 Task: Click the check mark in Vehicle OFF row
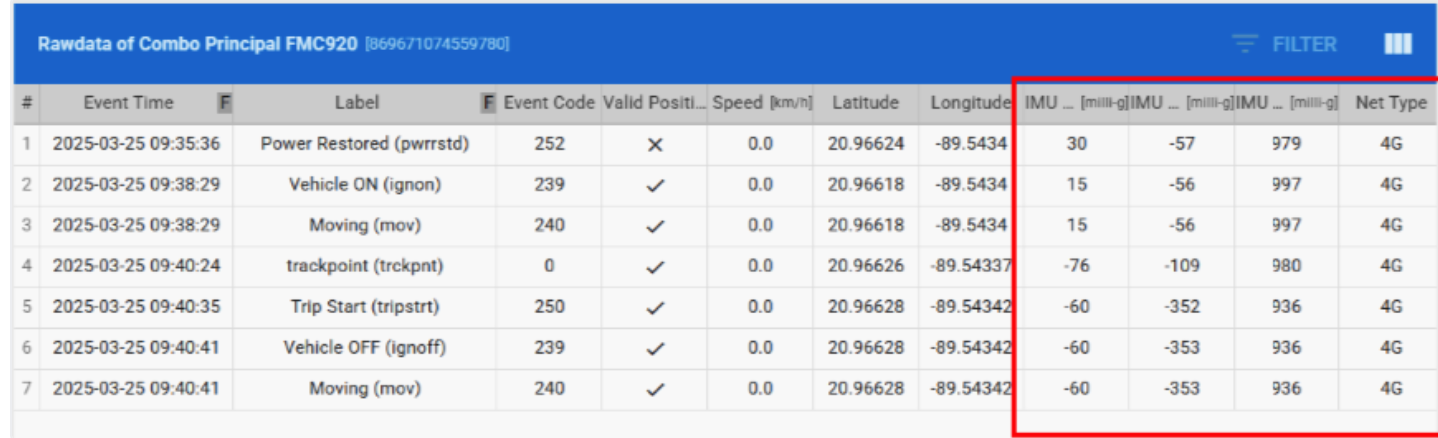pos(655,348)
